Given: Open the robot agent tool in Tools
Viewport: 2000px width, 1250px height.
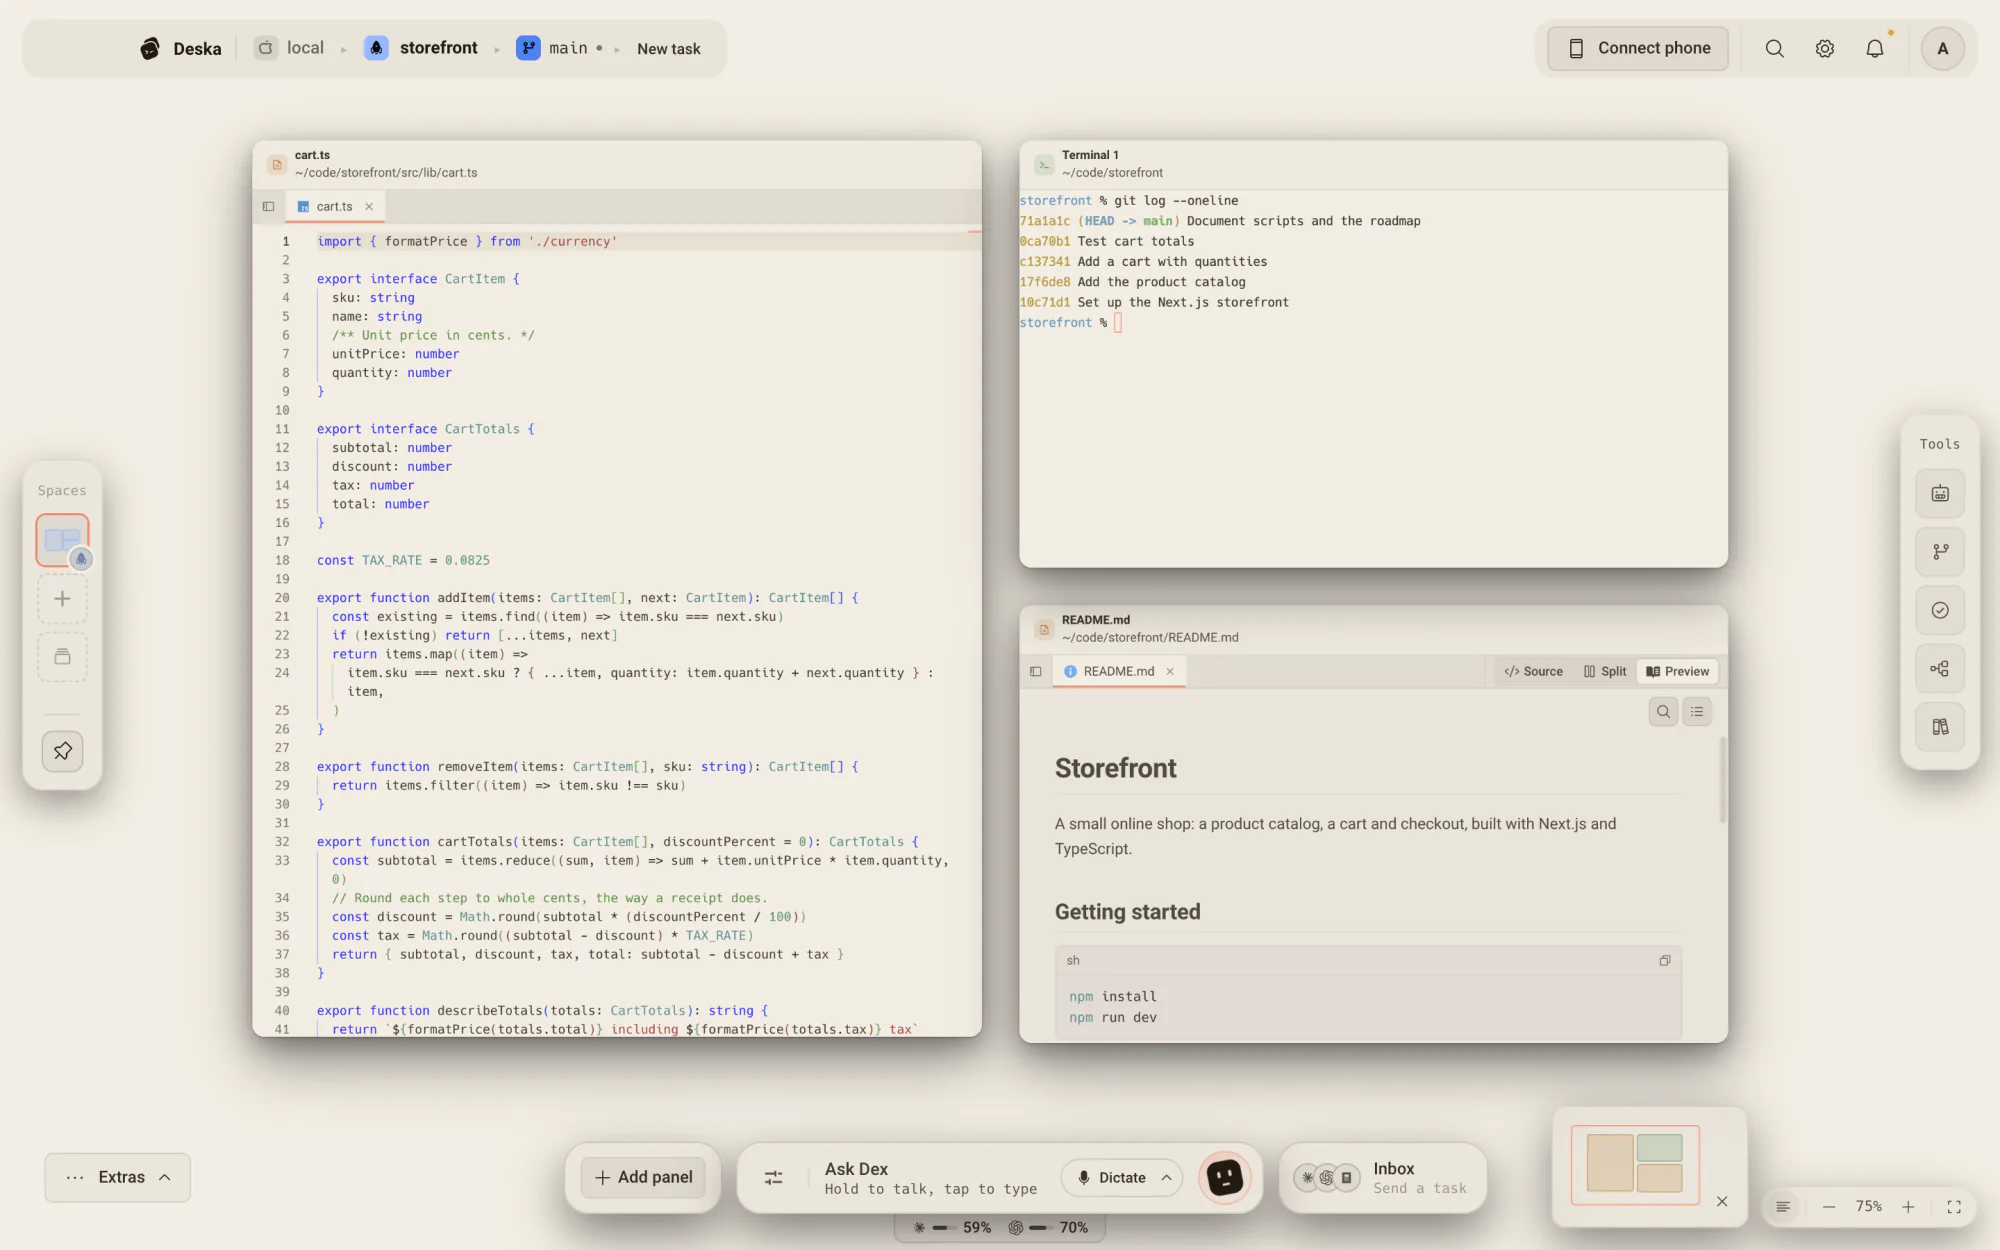Looking at the screenshot, I should [1940, 494].
